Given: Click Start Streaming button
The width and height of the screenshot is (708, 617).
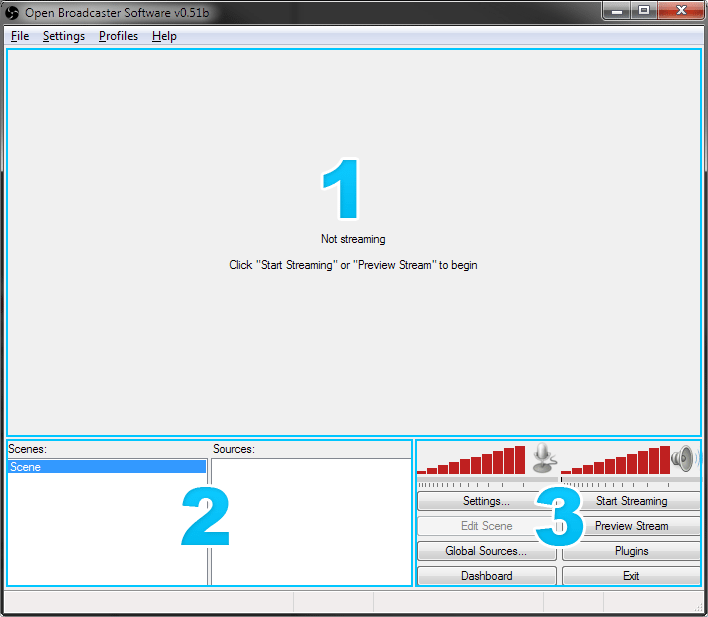Looking at the screenshot, I should (631, 501).
